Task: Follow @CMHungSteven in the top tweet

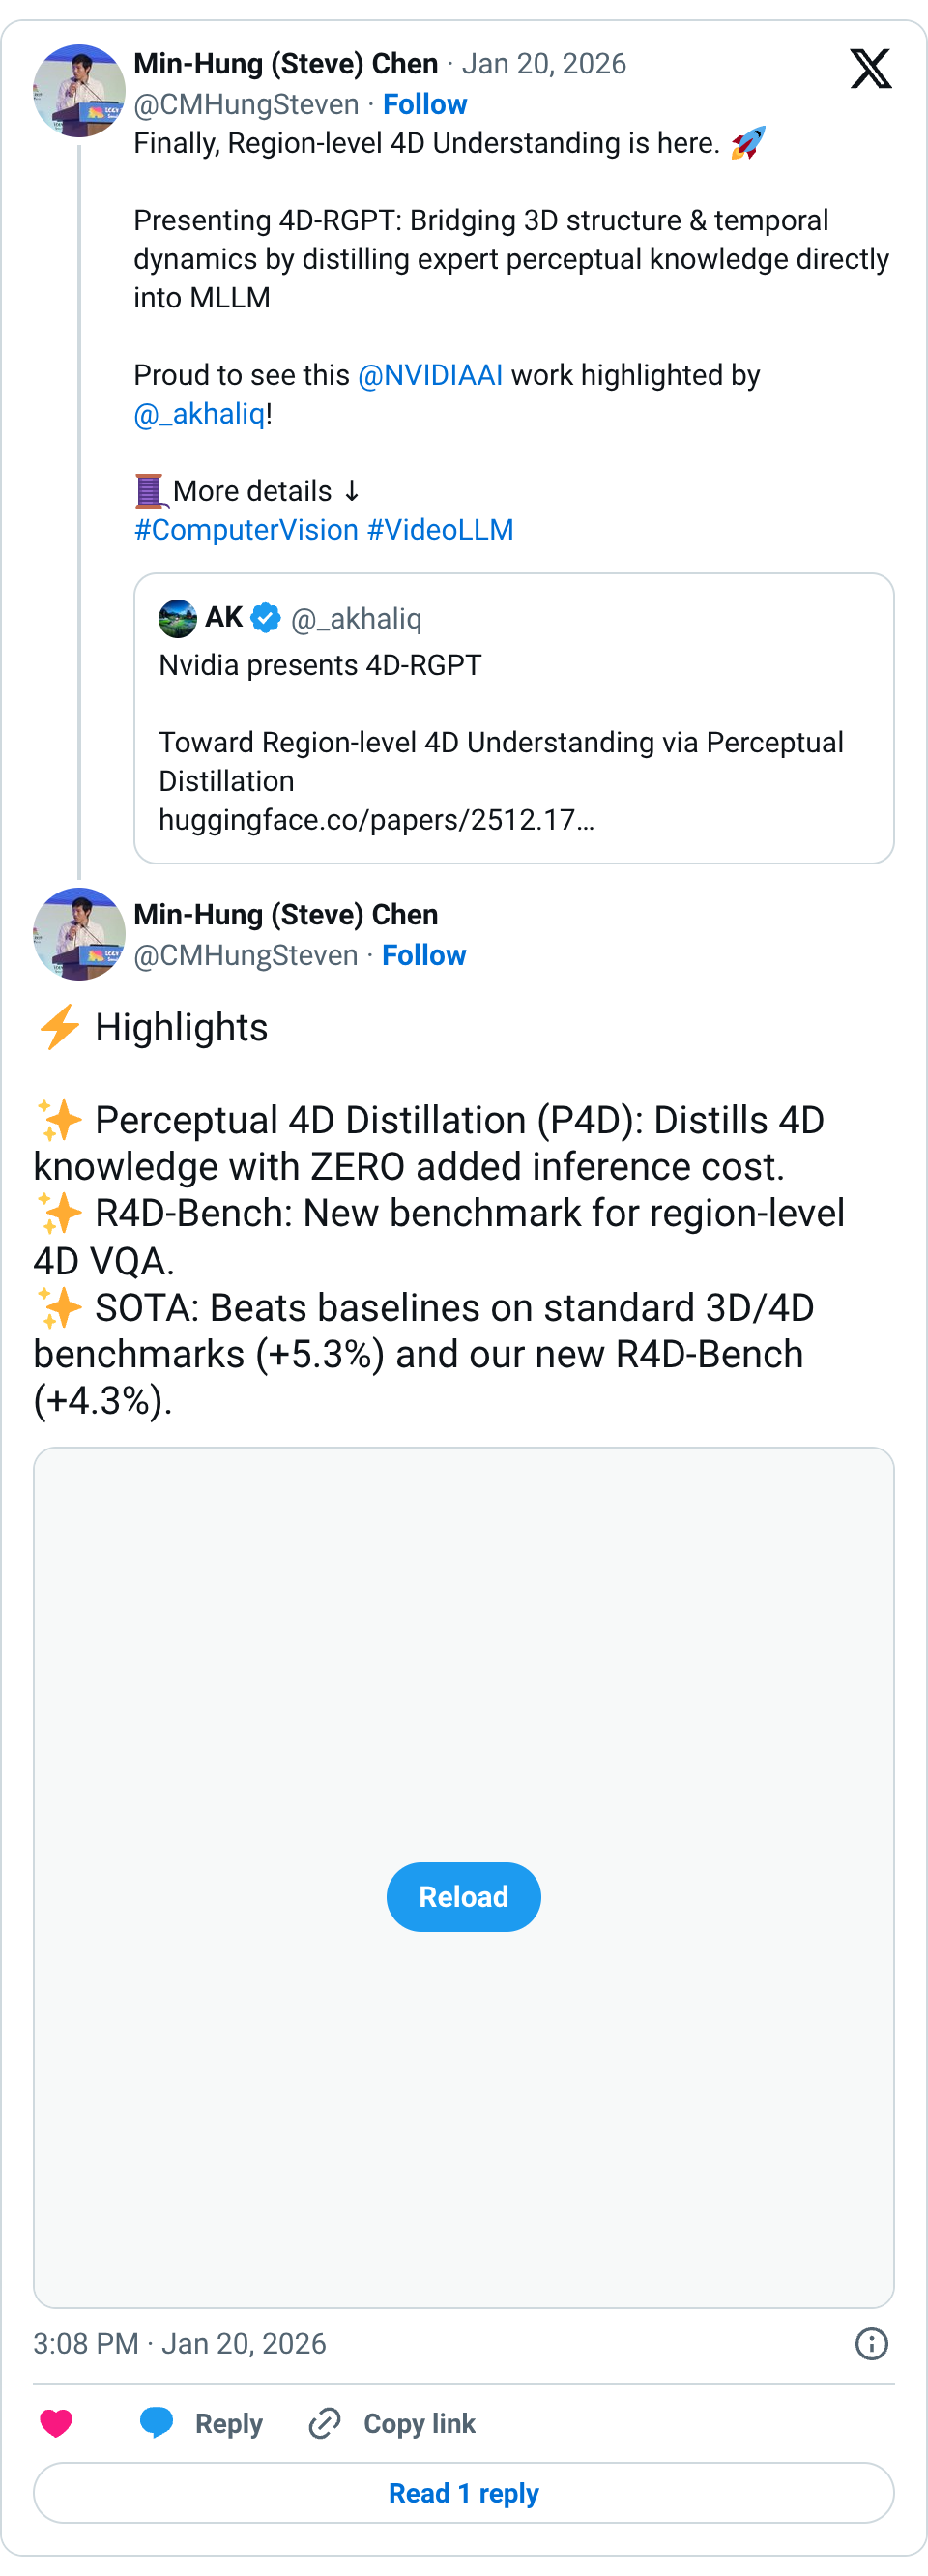Action: click(x=425, y=104)
